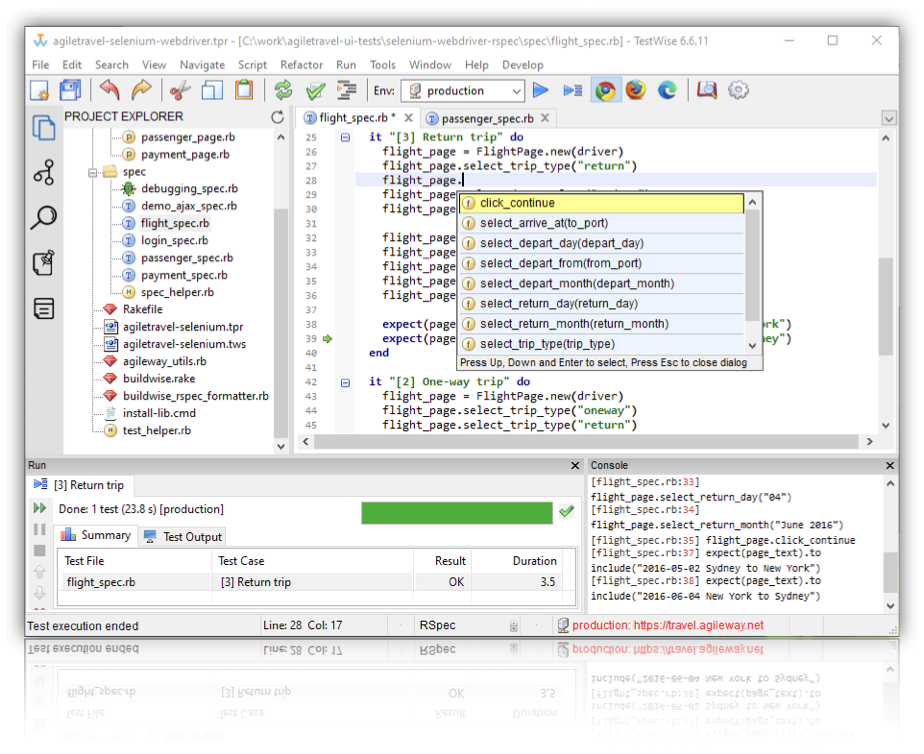Screen dimensions: 924x754
Task: Open the list panel sidebar icon
Action: (44, 308)
